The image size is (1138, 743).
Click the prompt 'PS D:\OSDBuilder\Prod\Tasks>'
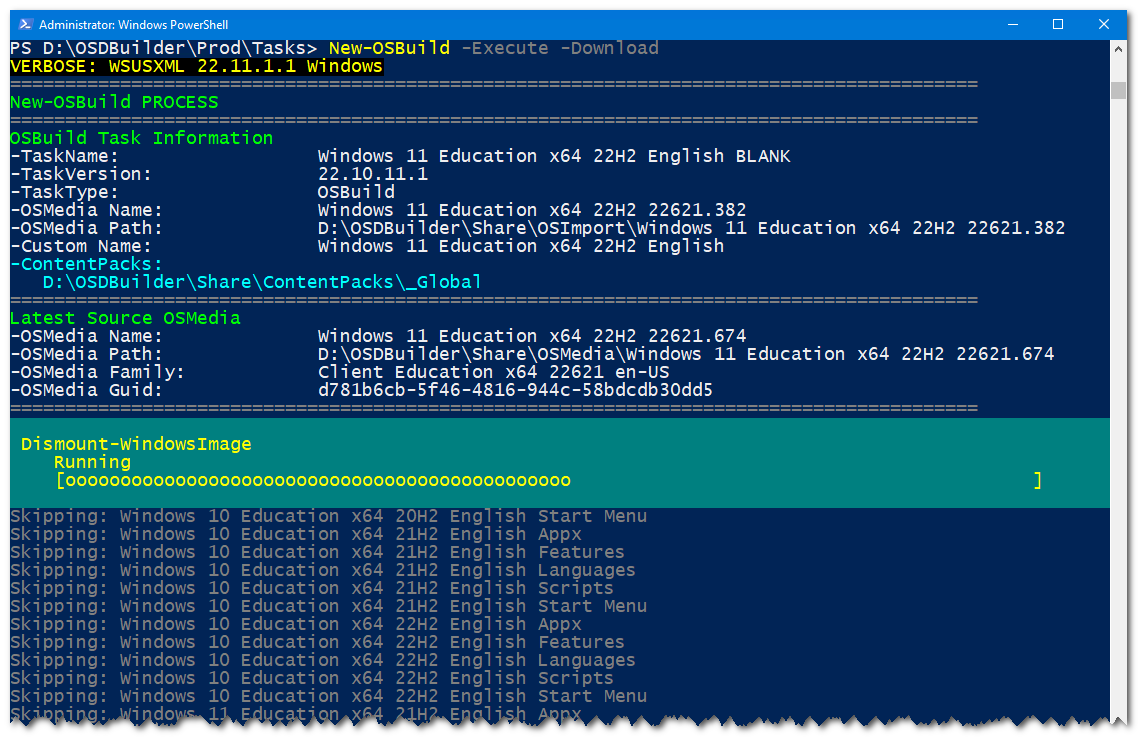point(164,48)
